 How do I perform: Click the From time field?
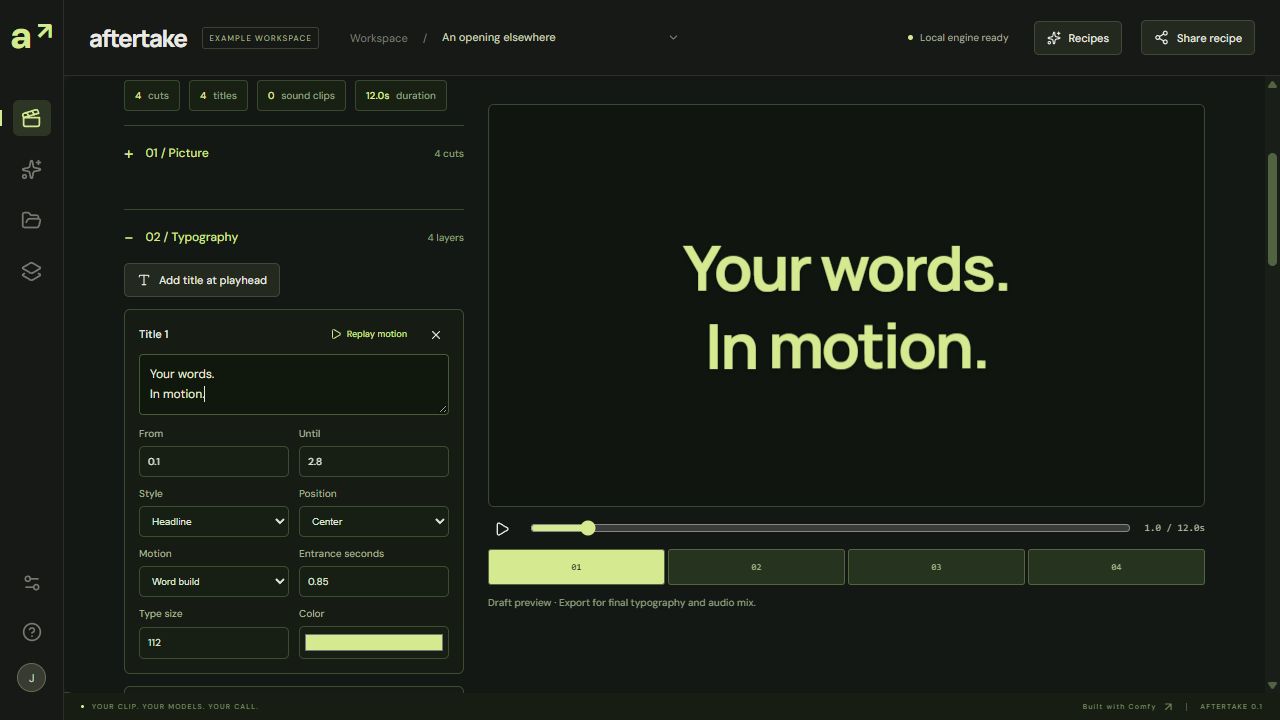click(214, 461)
